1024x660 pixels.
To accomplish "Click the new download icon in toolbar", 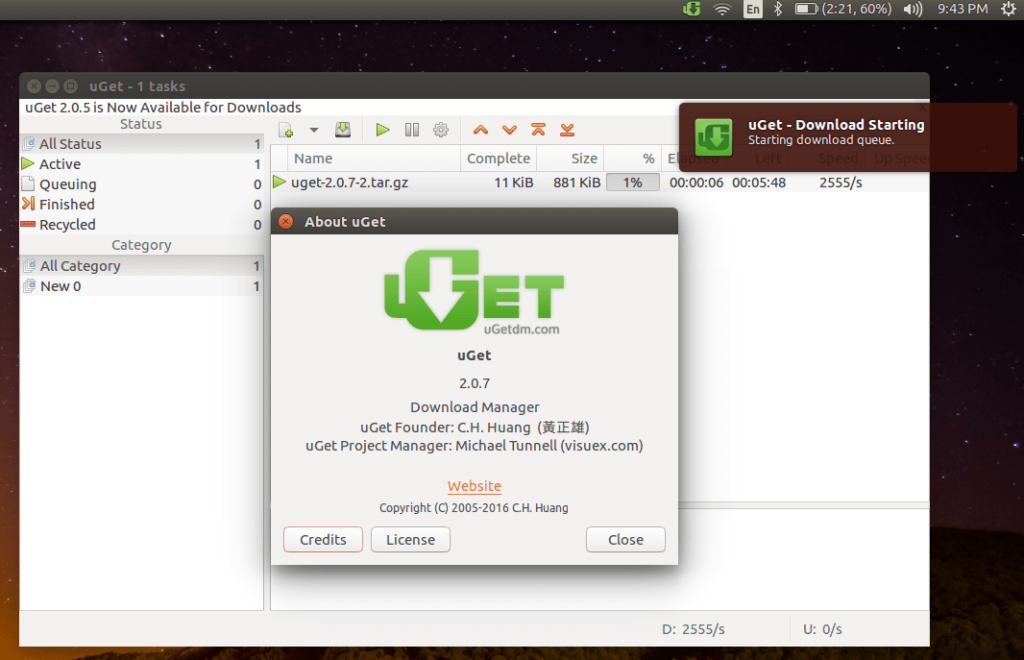I will (286, 130).
